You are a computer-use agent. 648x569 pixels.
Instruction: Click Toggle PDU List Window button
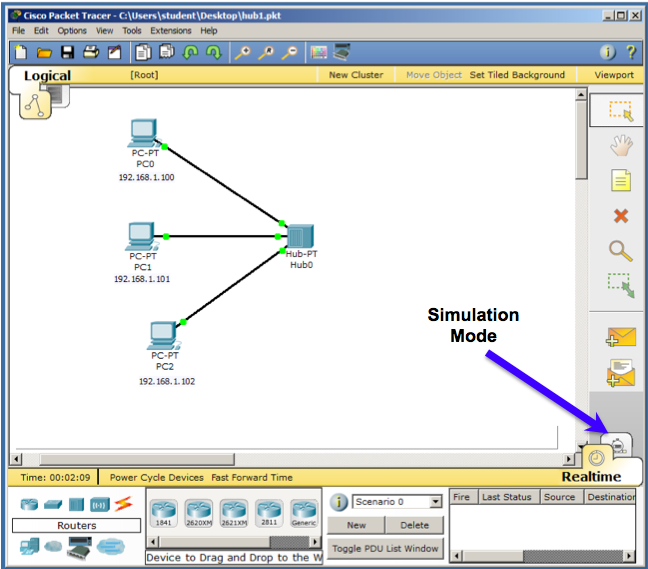385,548
